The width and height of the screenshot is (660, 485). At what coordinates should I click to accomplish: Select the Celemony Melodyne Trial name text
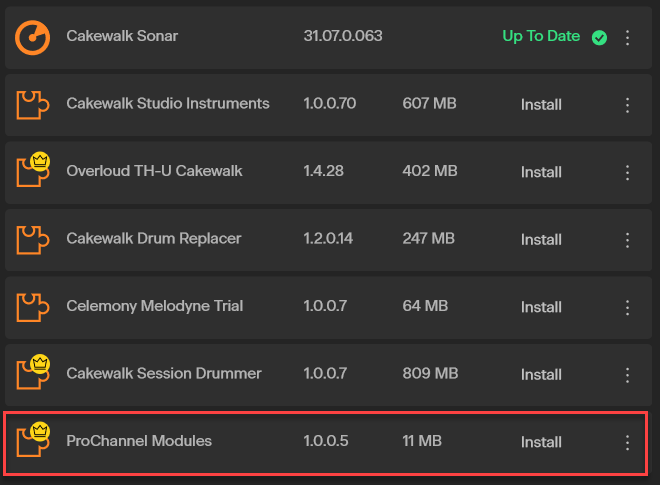(154, 306)
